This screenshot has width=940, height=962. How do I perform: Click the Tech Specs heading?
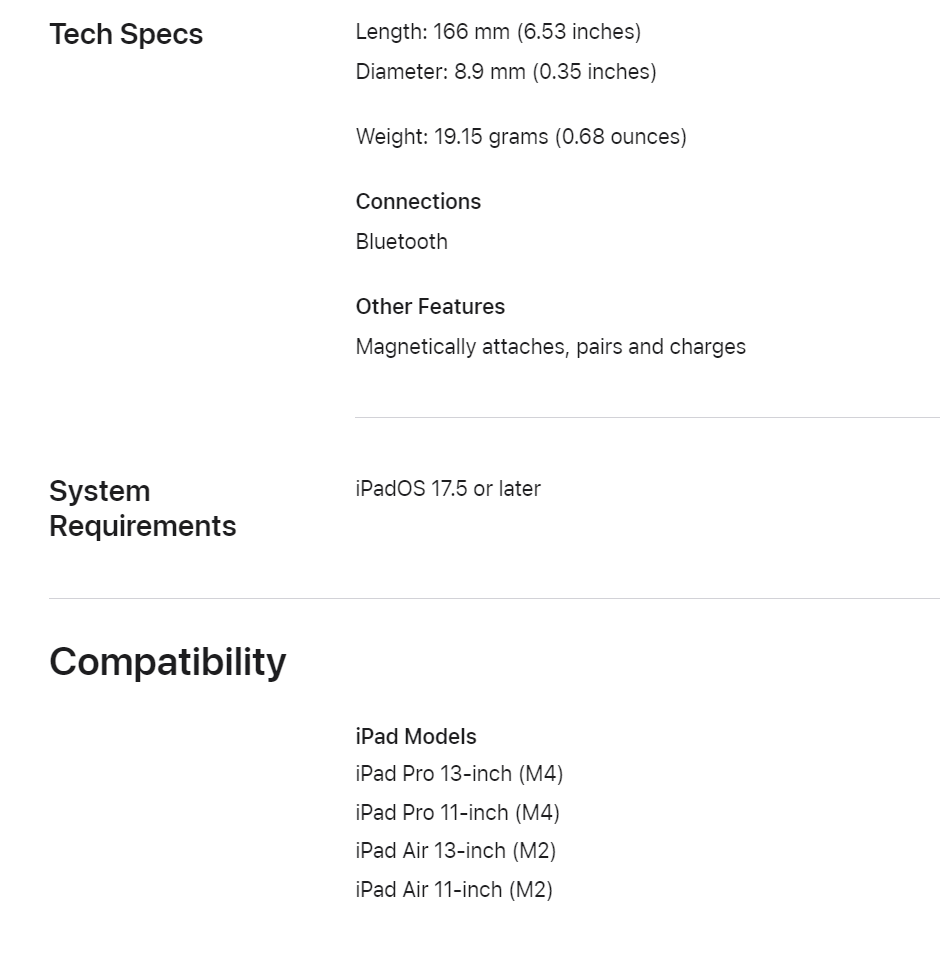[126, 34]
